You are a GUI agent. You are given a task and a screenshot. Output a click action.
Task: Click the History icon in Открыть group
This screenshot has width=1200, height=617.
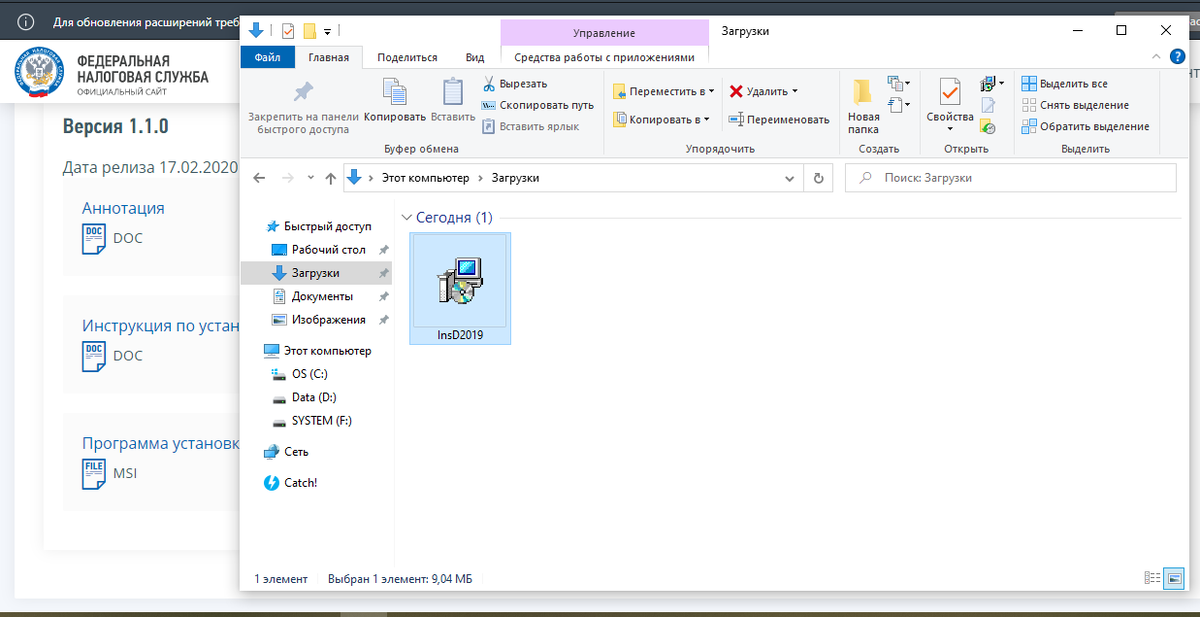[988, 127]
